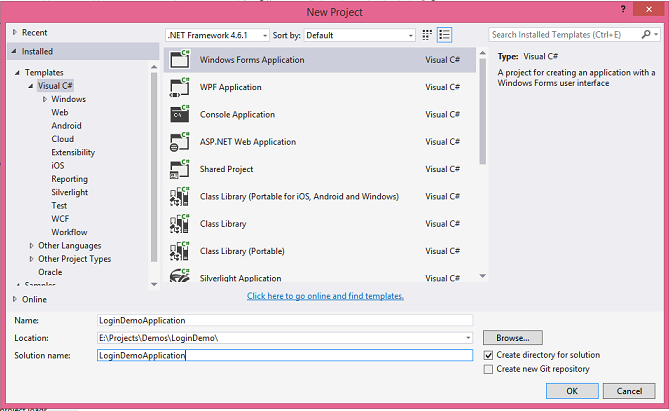The width and height of the screenshot is (669, 411).
Task: Open the dialog help question mark
Action: click(x=623, y=9)
